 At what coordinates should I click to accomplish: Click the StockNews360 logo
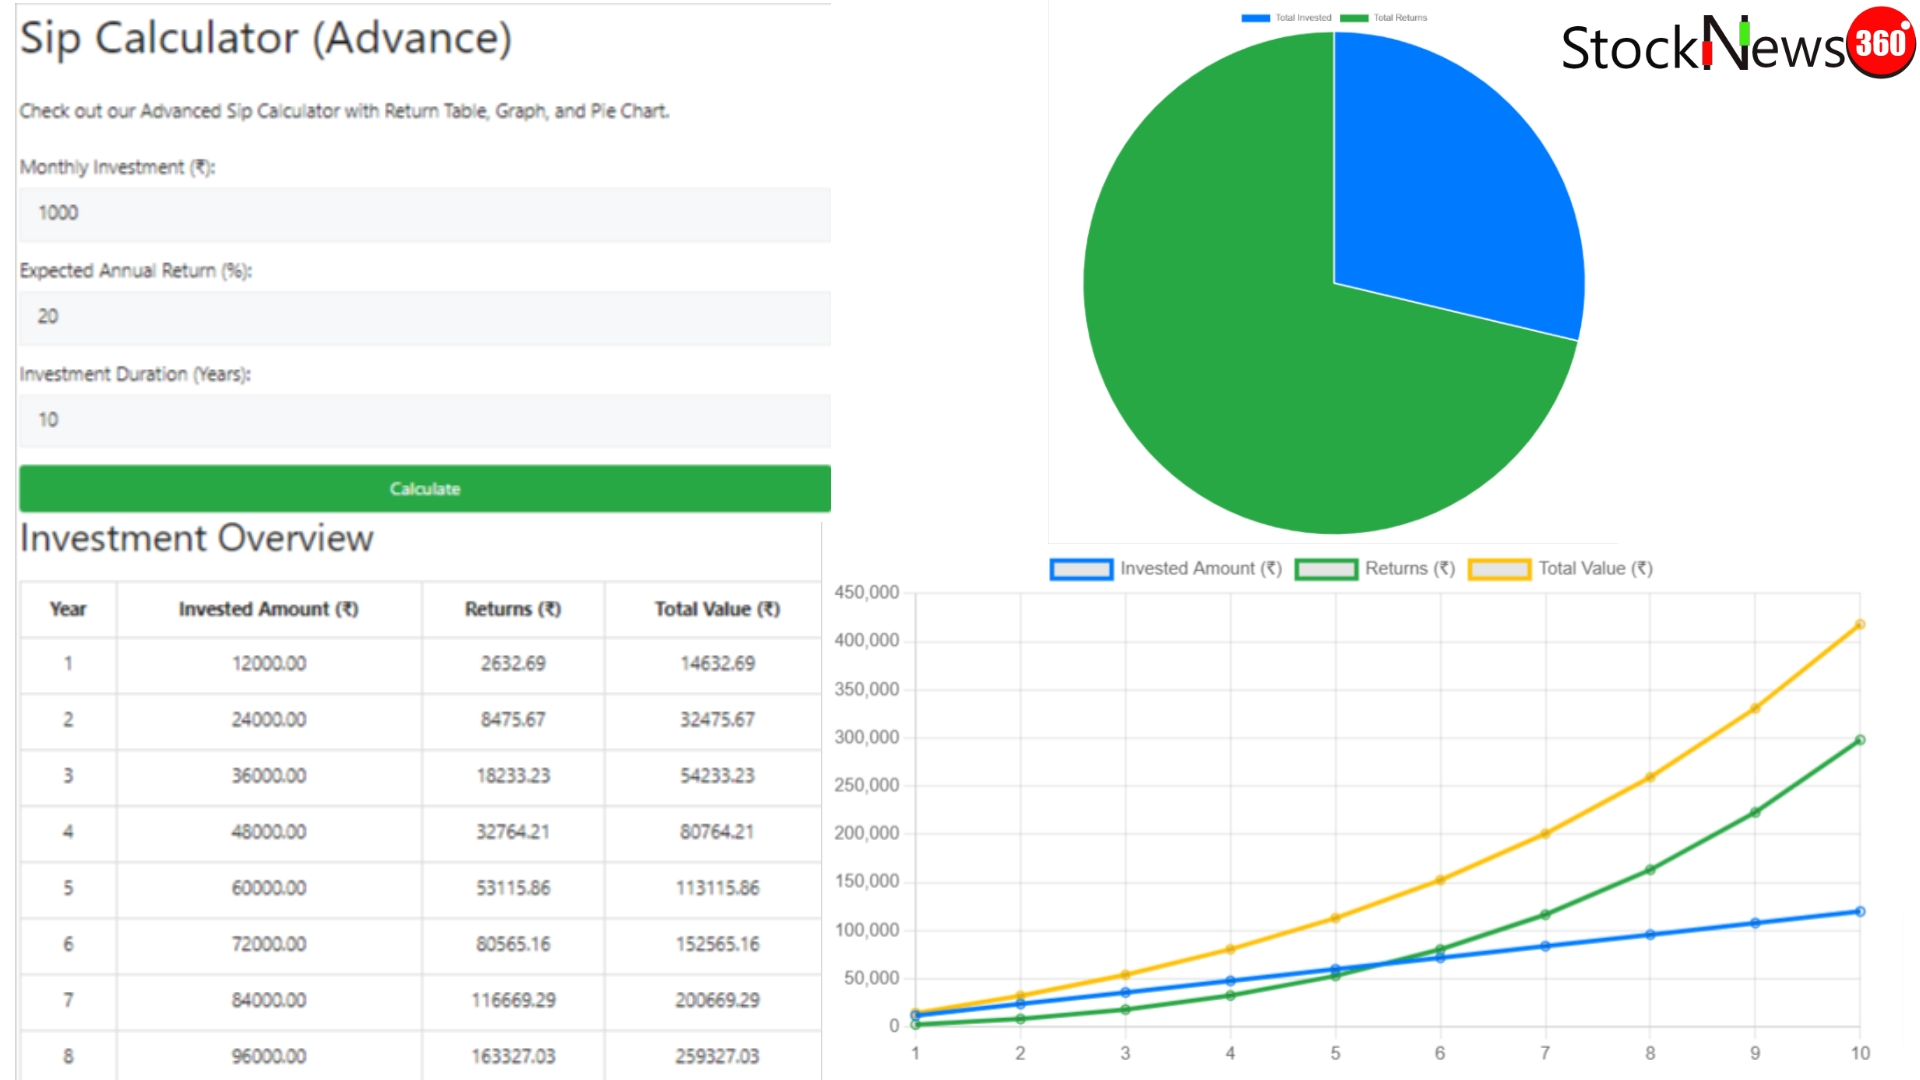click(x=1738, y=43)
